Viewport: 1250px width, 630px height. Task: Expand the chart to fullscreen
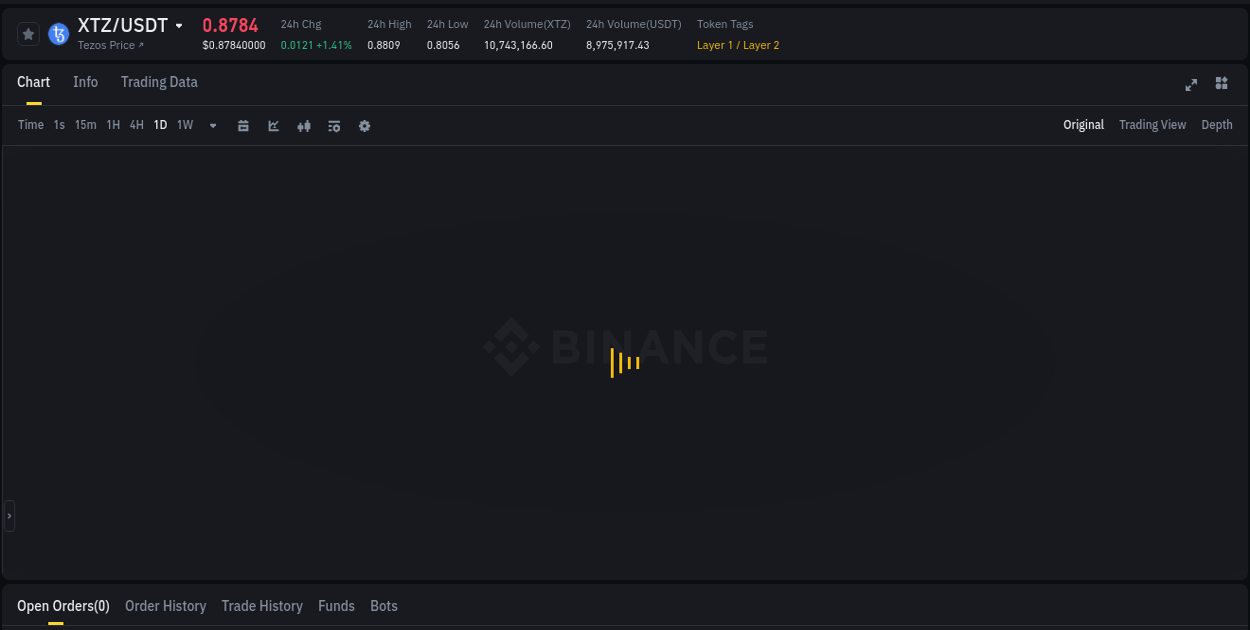pyautogui.click(x=1191, y=85)
